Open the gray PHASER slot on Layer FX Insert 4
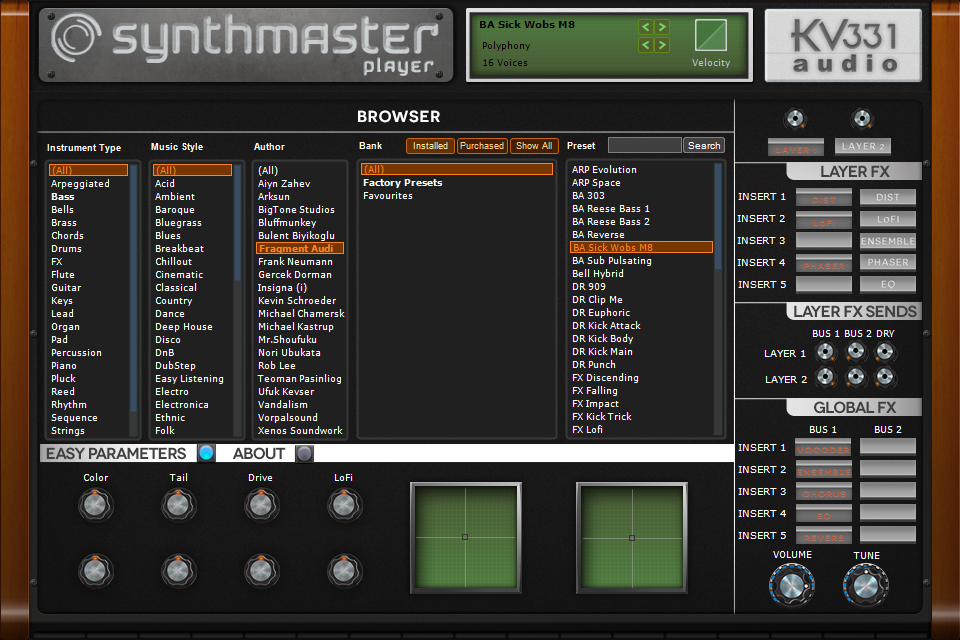Screen dimensions: 960x640 888,263
